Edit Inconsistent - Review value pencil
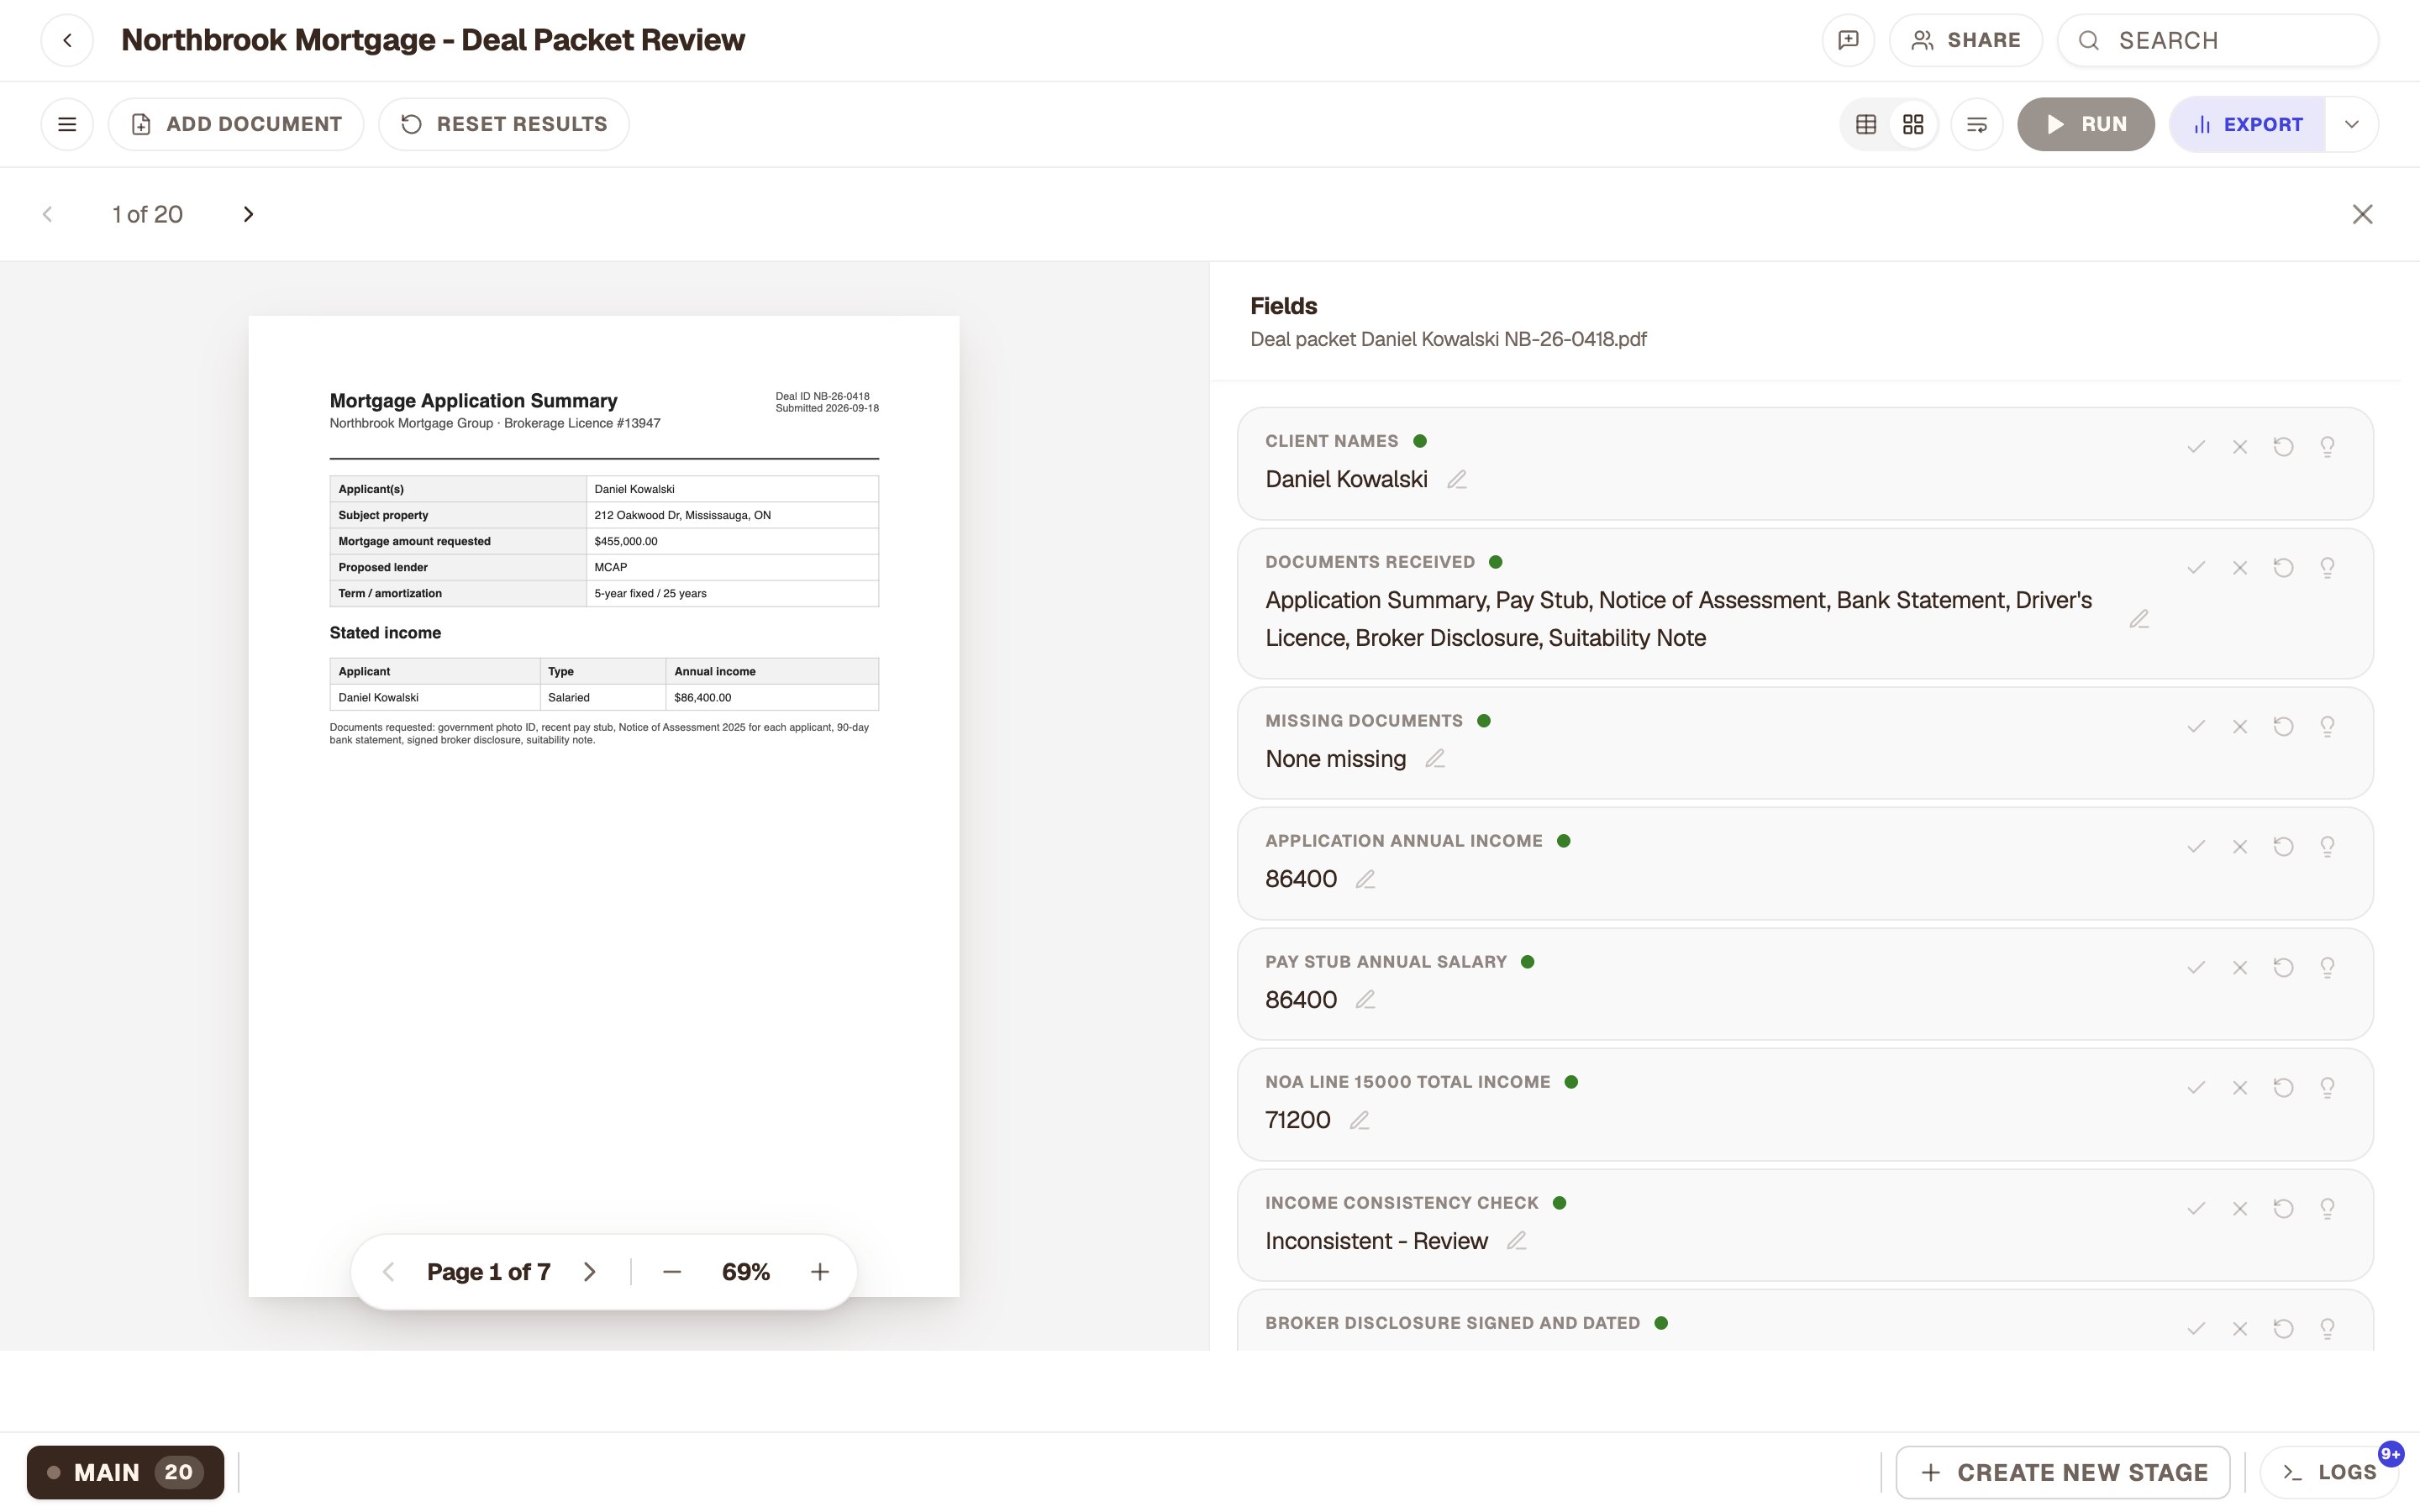The image size is (2420, 1512). (x=1517, y=1241)
